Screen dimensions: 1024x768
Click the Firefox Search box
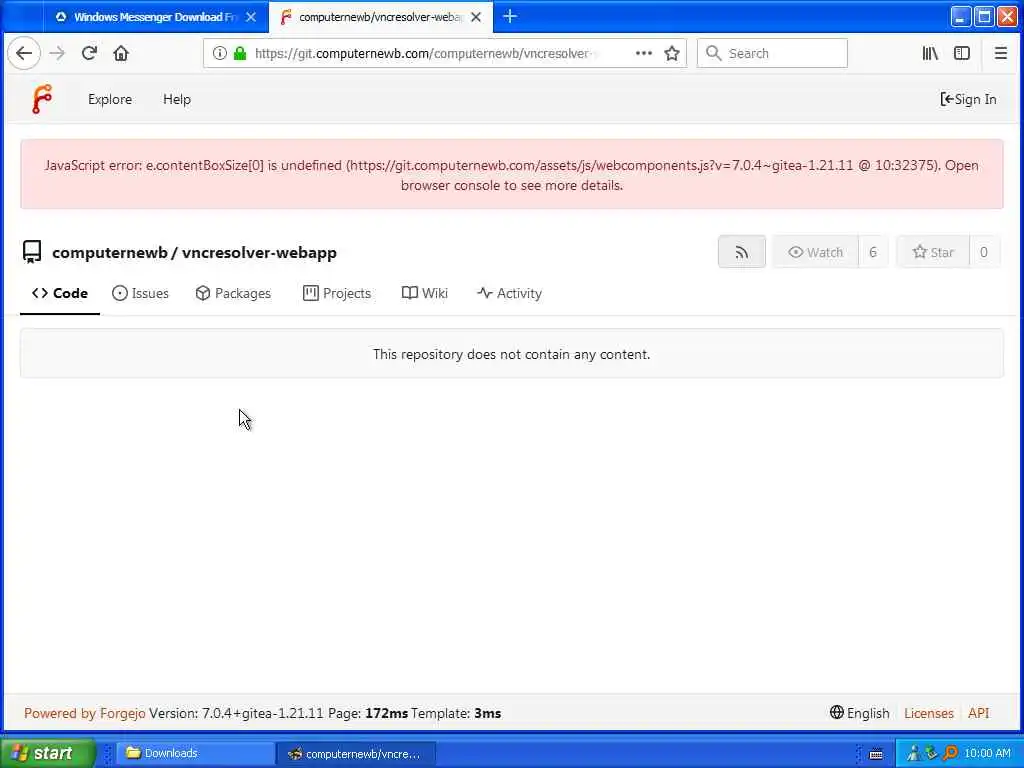pos(772,54)
